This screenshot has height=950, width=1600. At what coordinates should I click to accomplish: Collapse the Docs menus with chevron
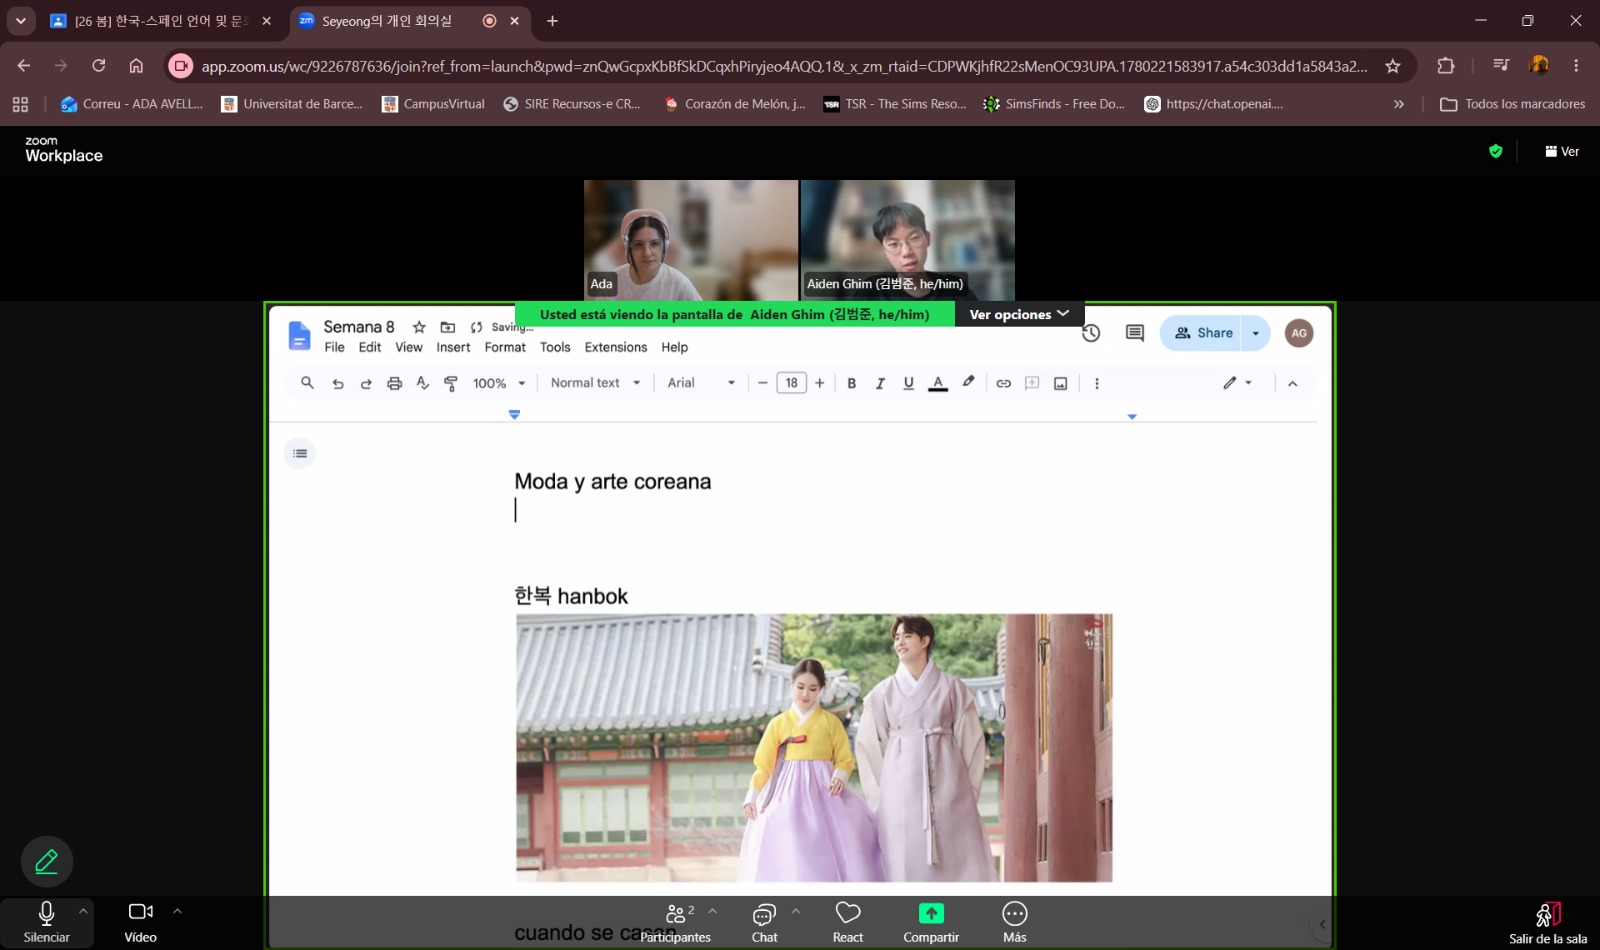point(1293,383)
